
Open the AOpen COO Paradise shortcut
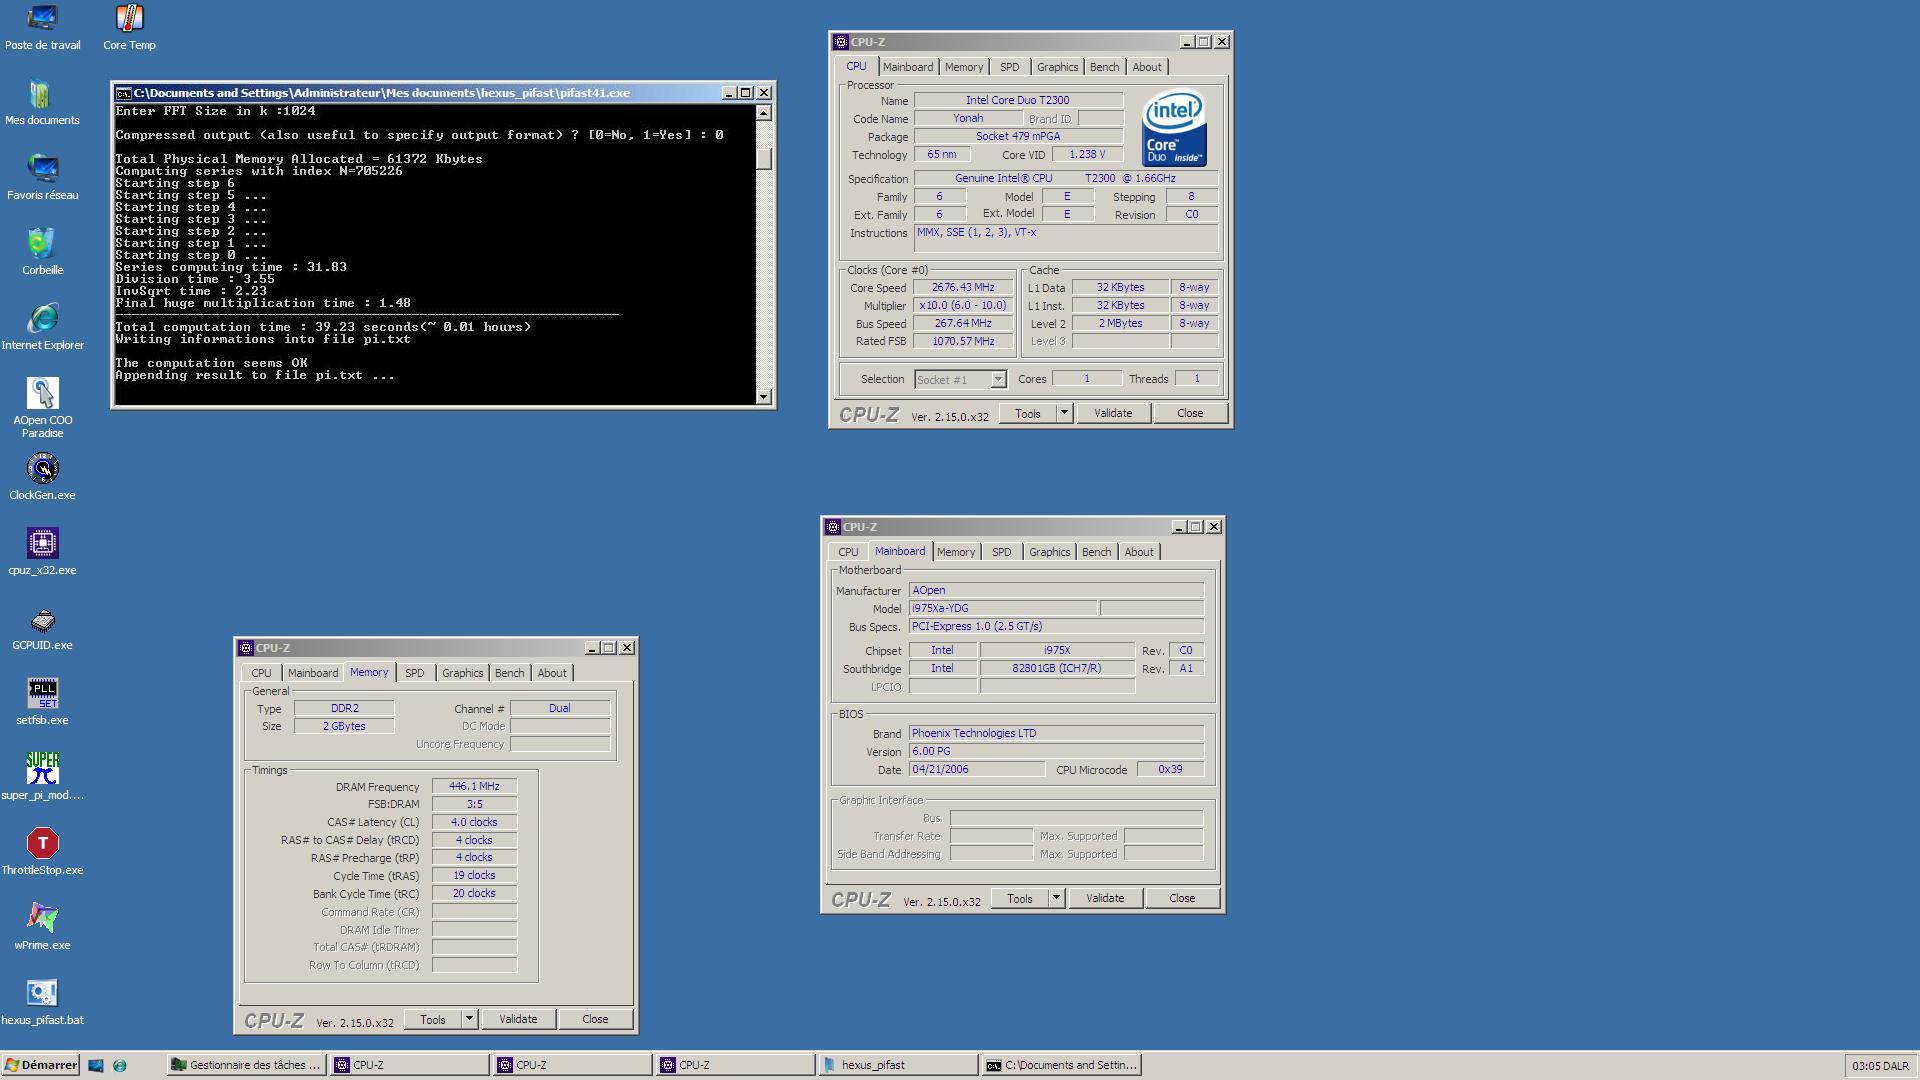tap(42, 408)
